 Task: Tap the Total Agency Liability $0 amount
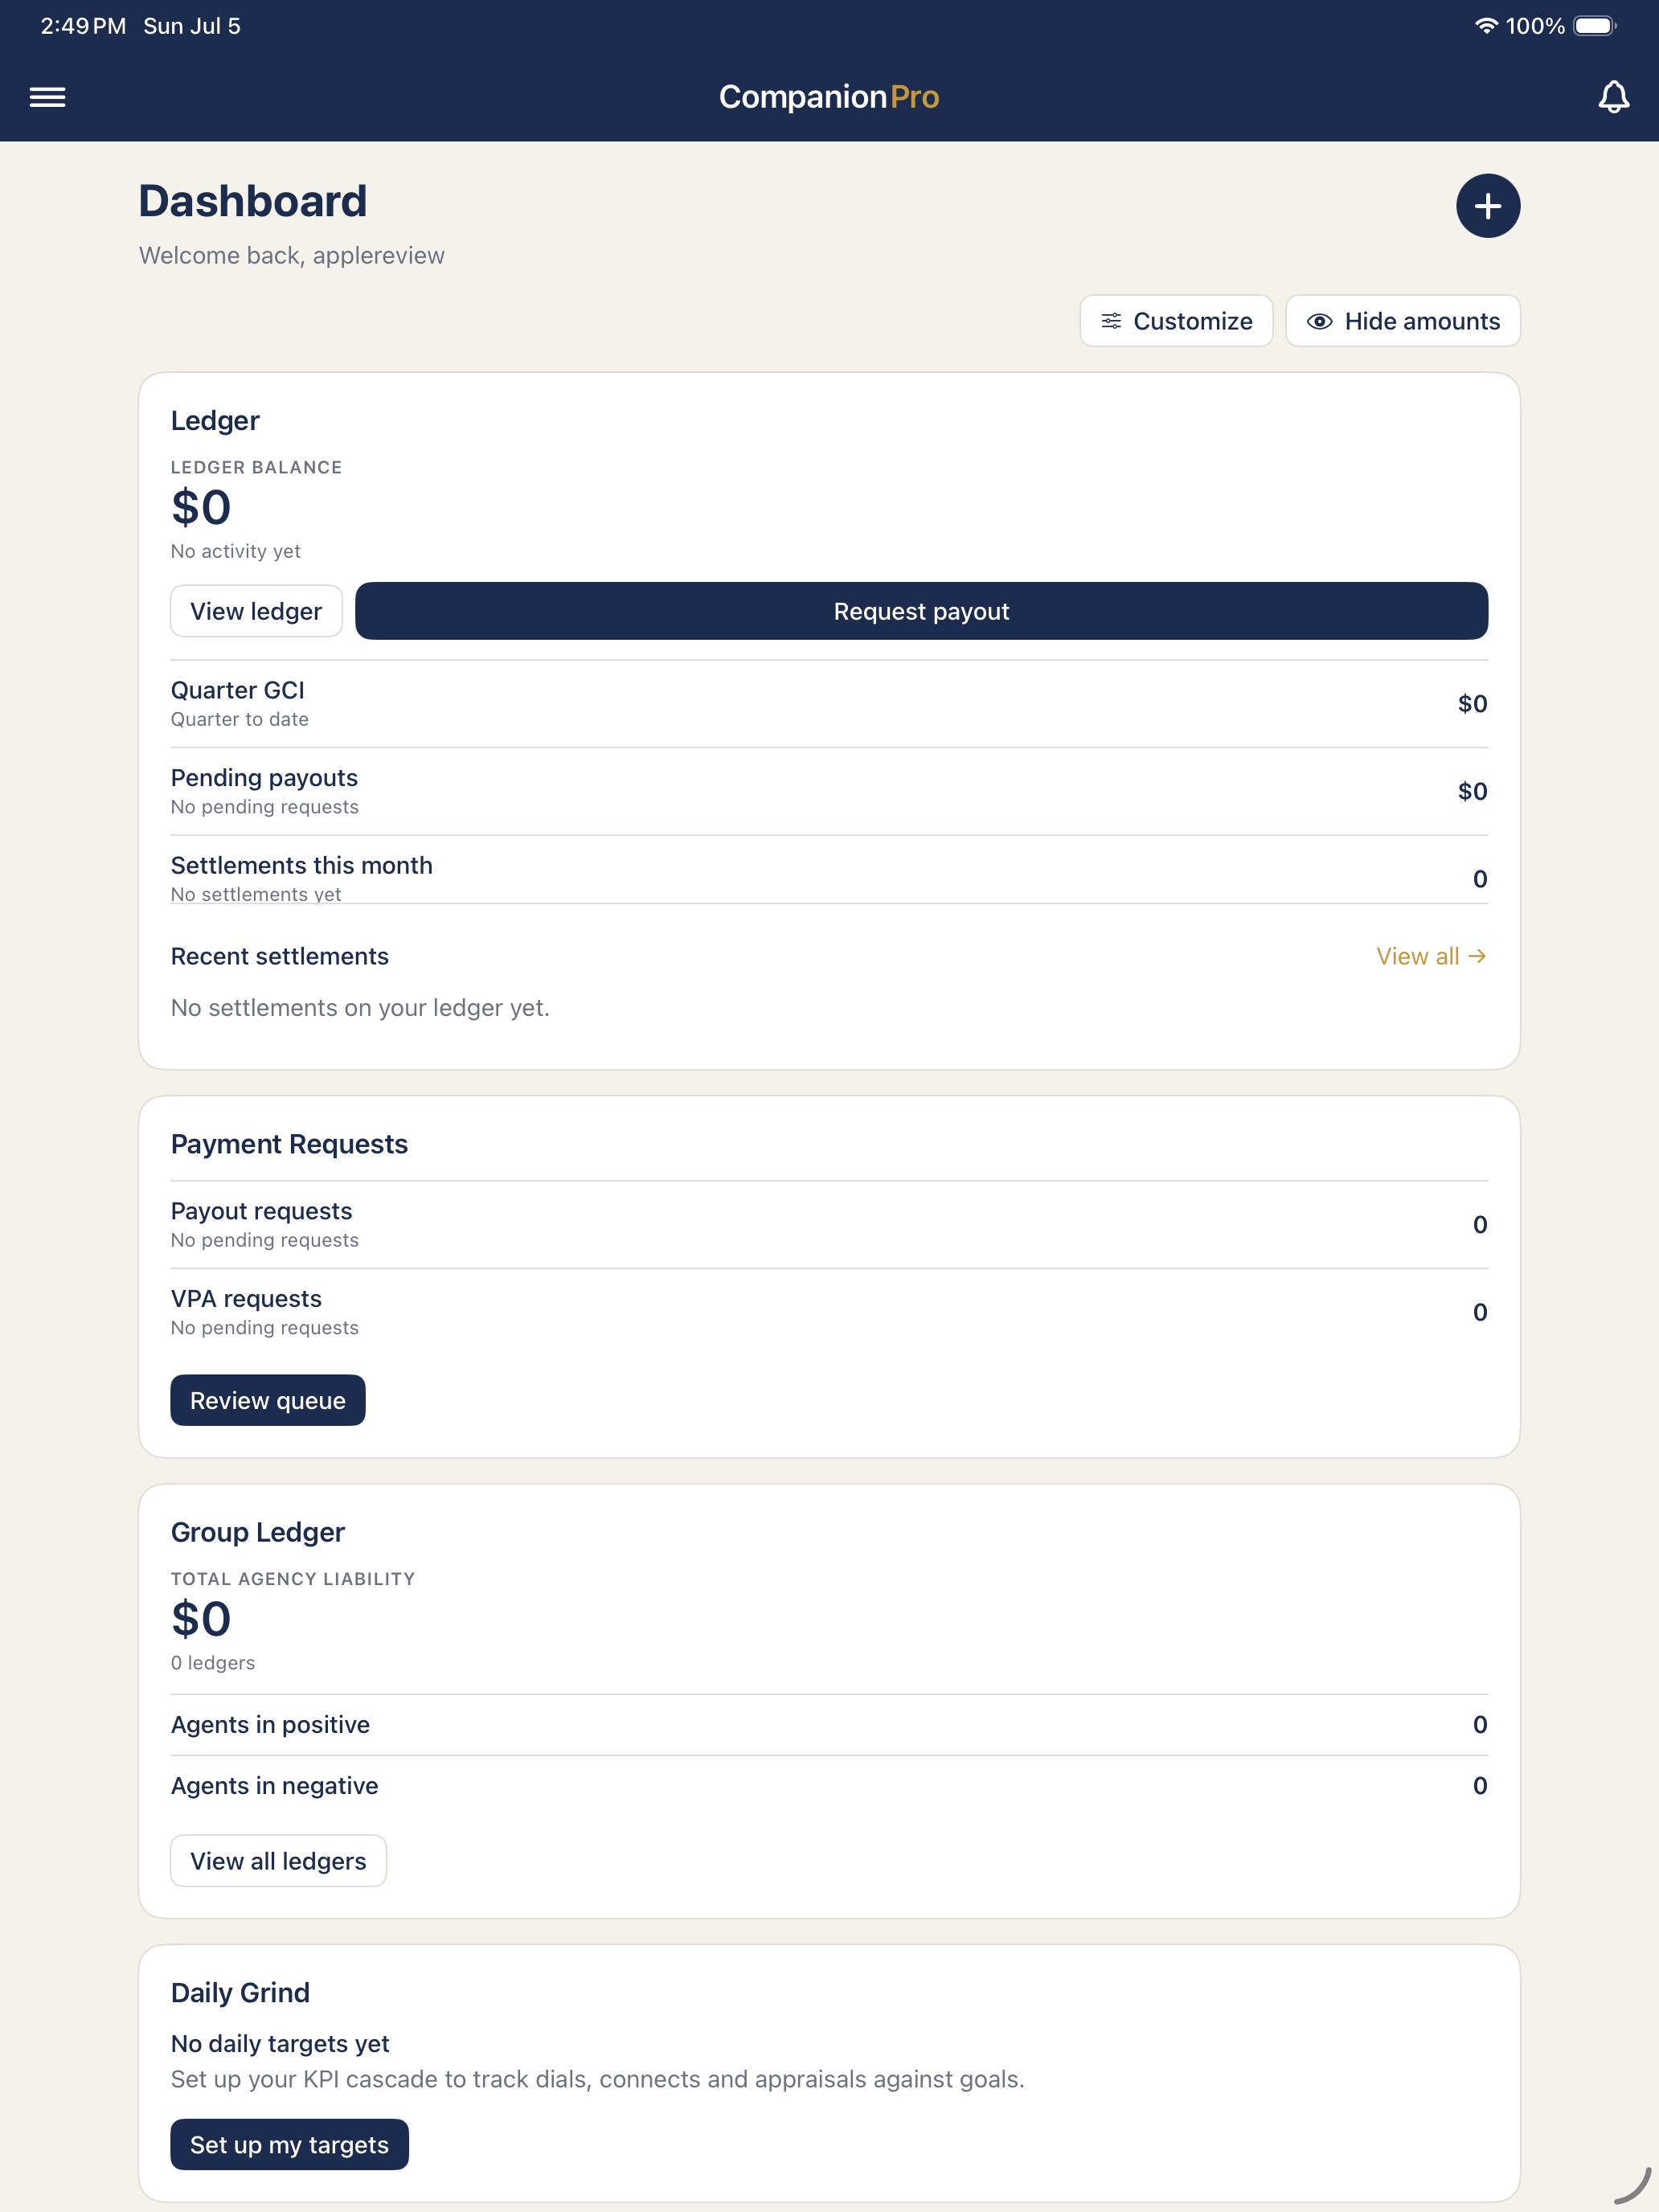coord(201,1618)
